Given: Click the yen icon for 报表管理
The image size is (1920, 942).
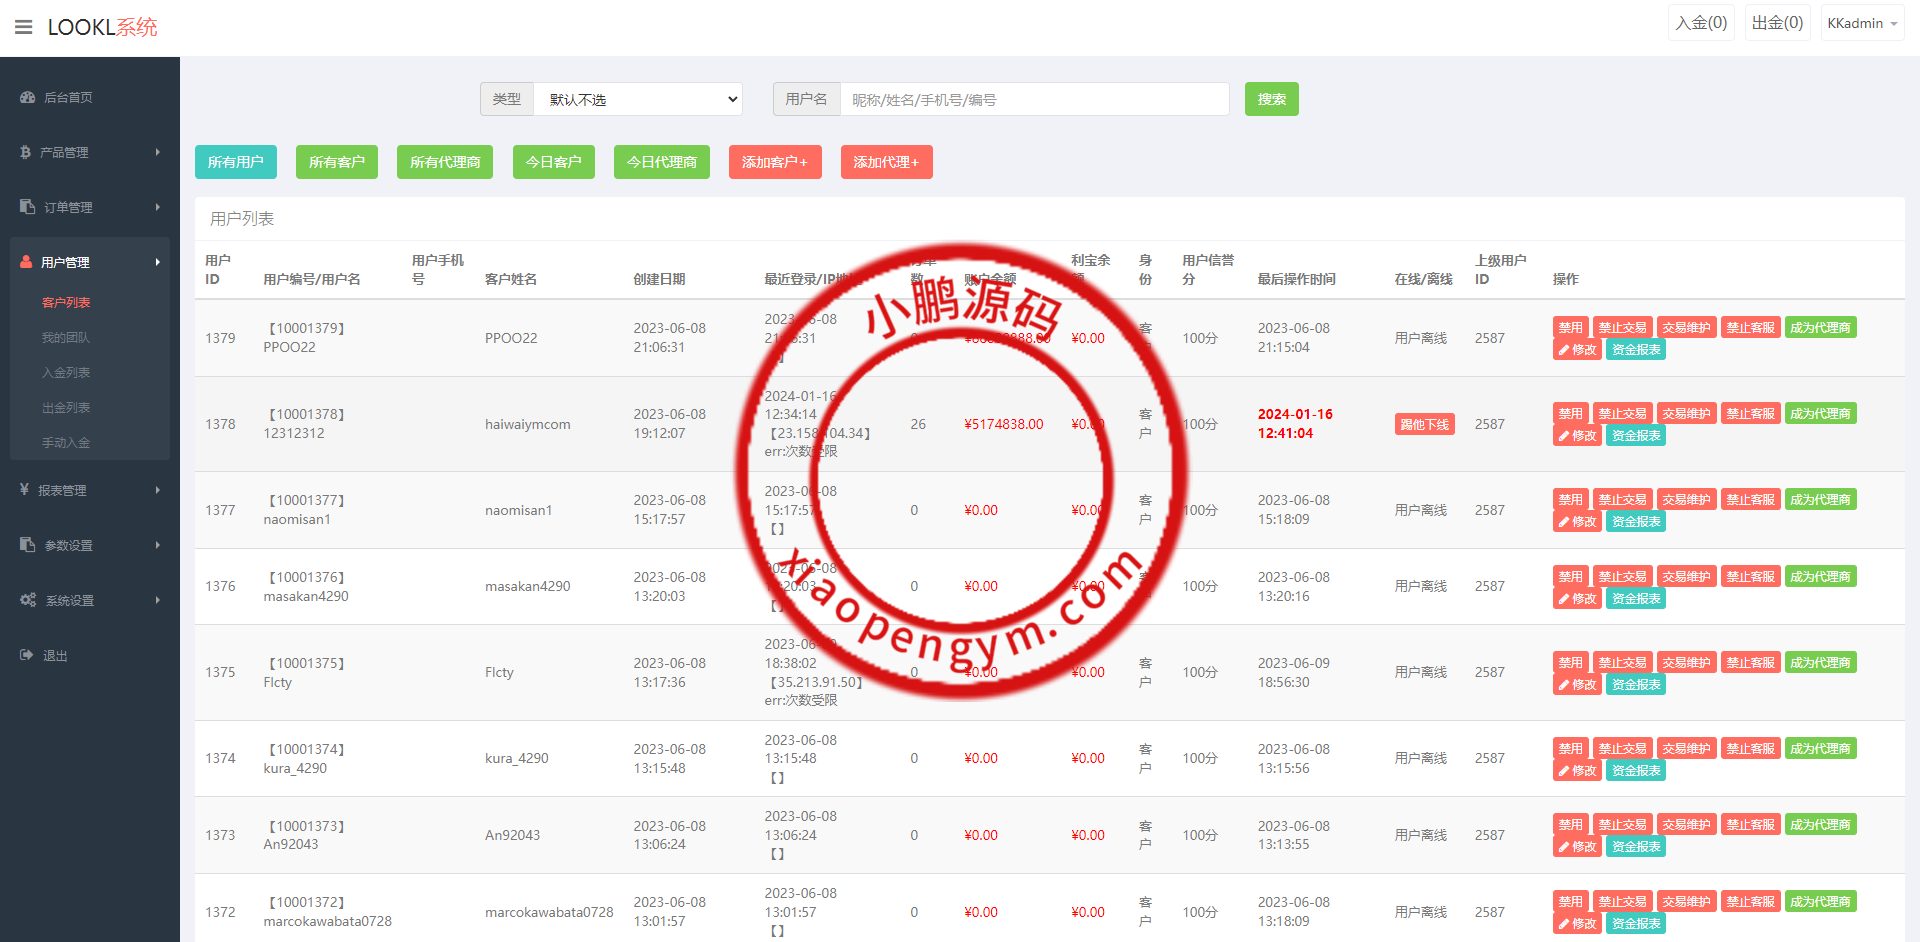Looking at the screenshot, I should 24,490.
